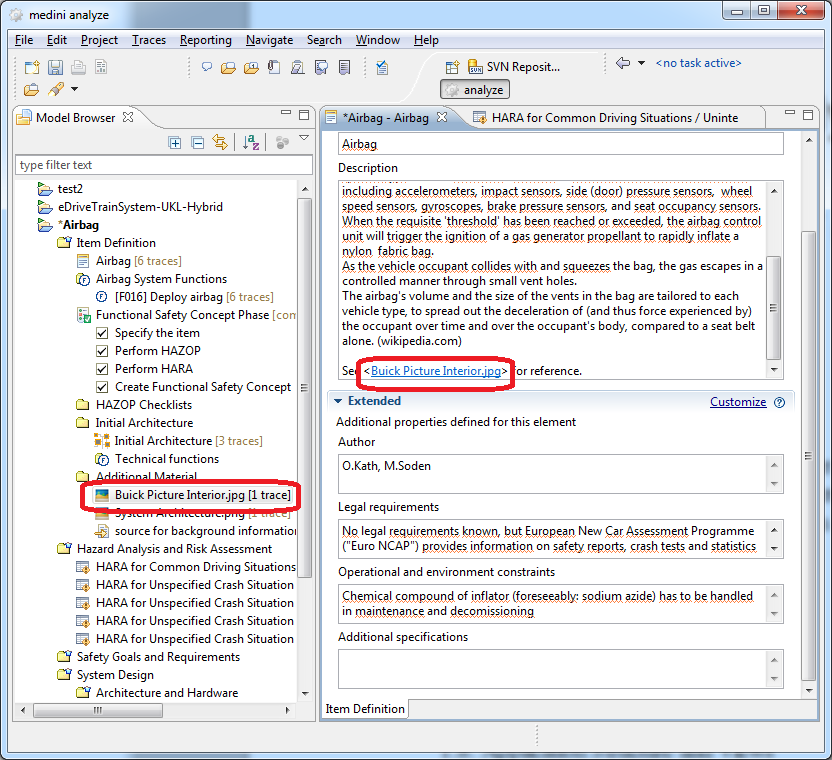The height and width of the screenshot is (760, 832).
Task: Open the dropdown arrow beside the wand toolbar icon
Action: (x=74, y=90)
